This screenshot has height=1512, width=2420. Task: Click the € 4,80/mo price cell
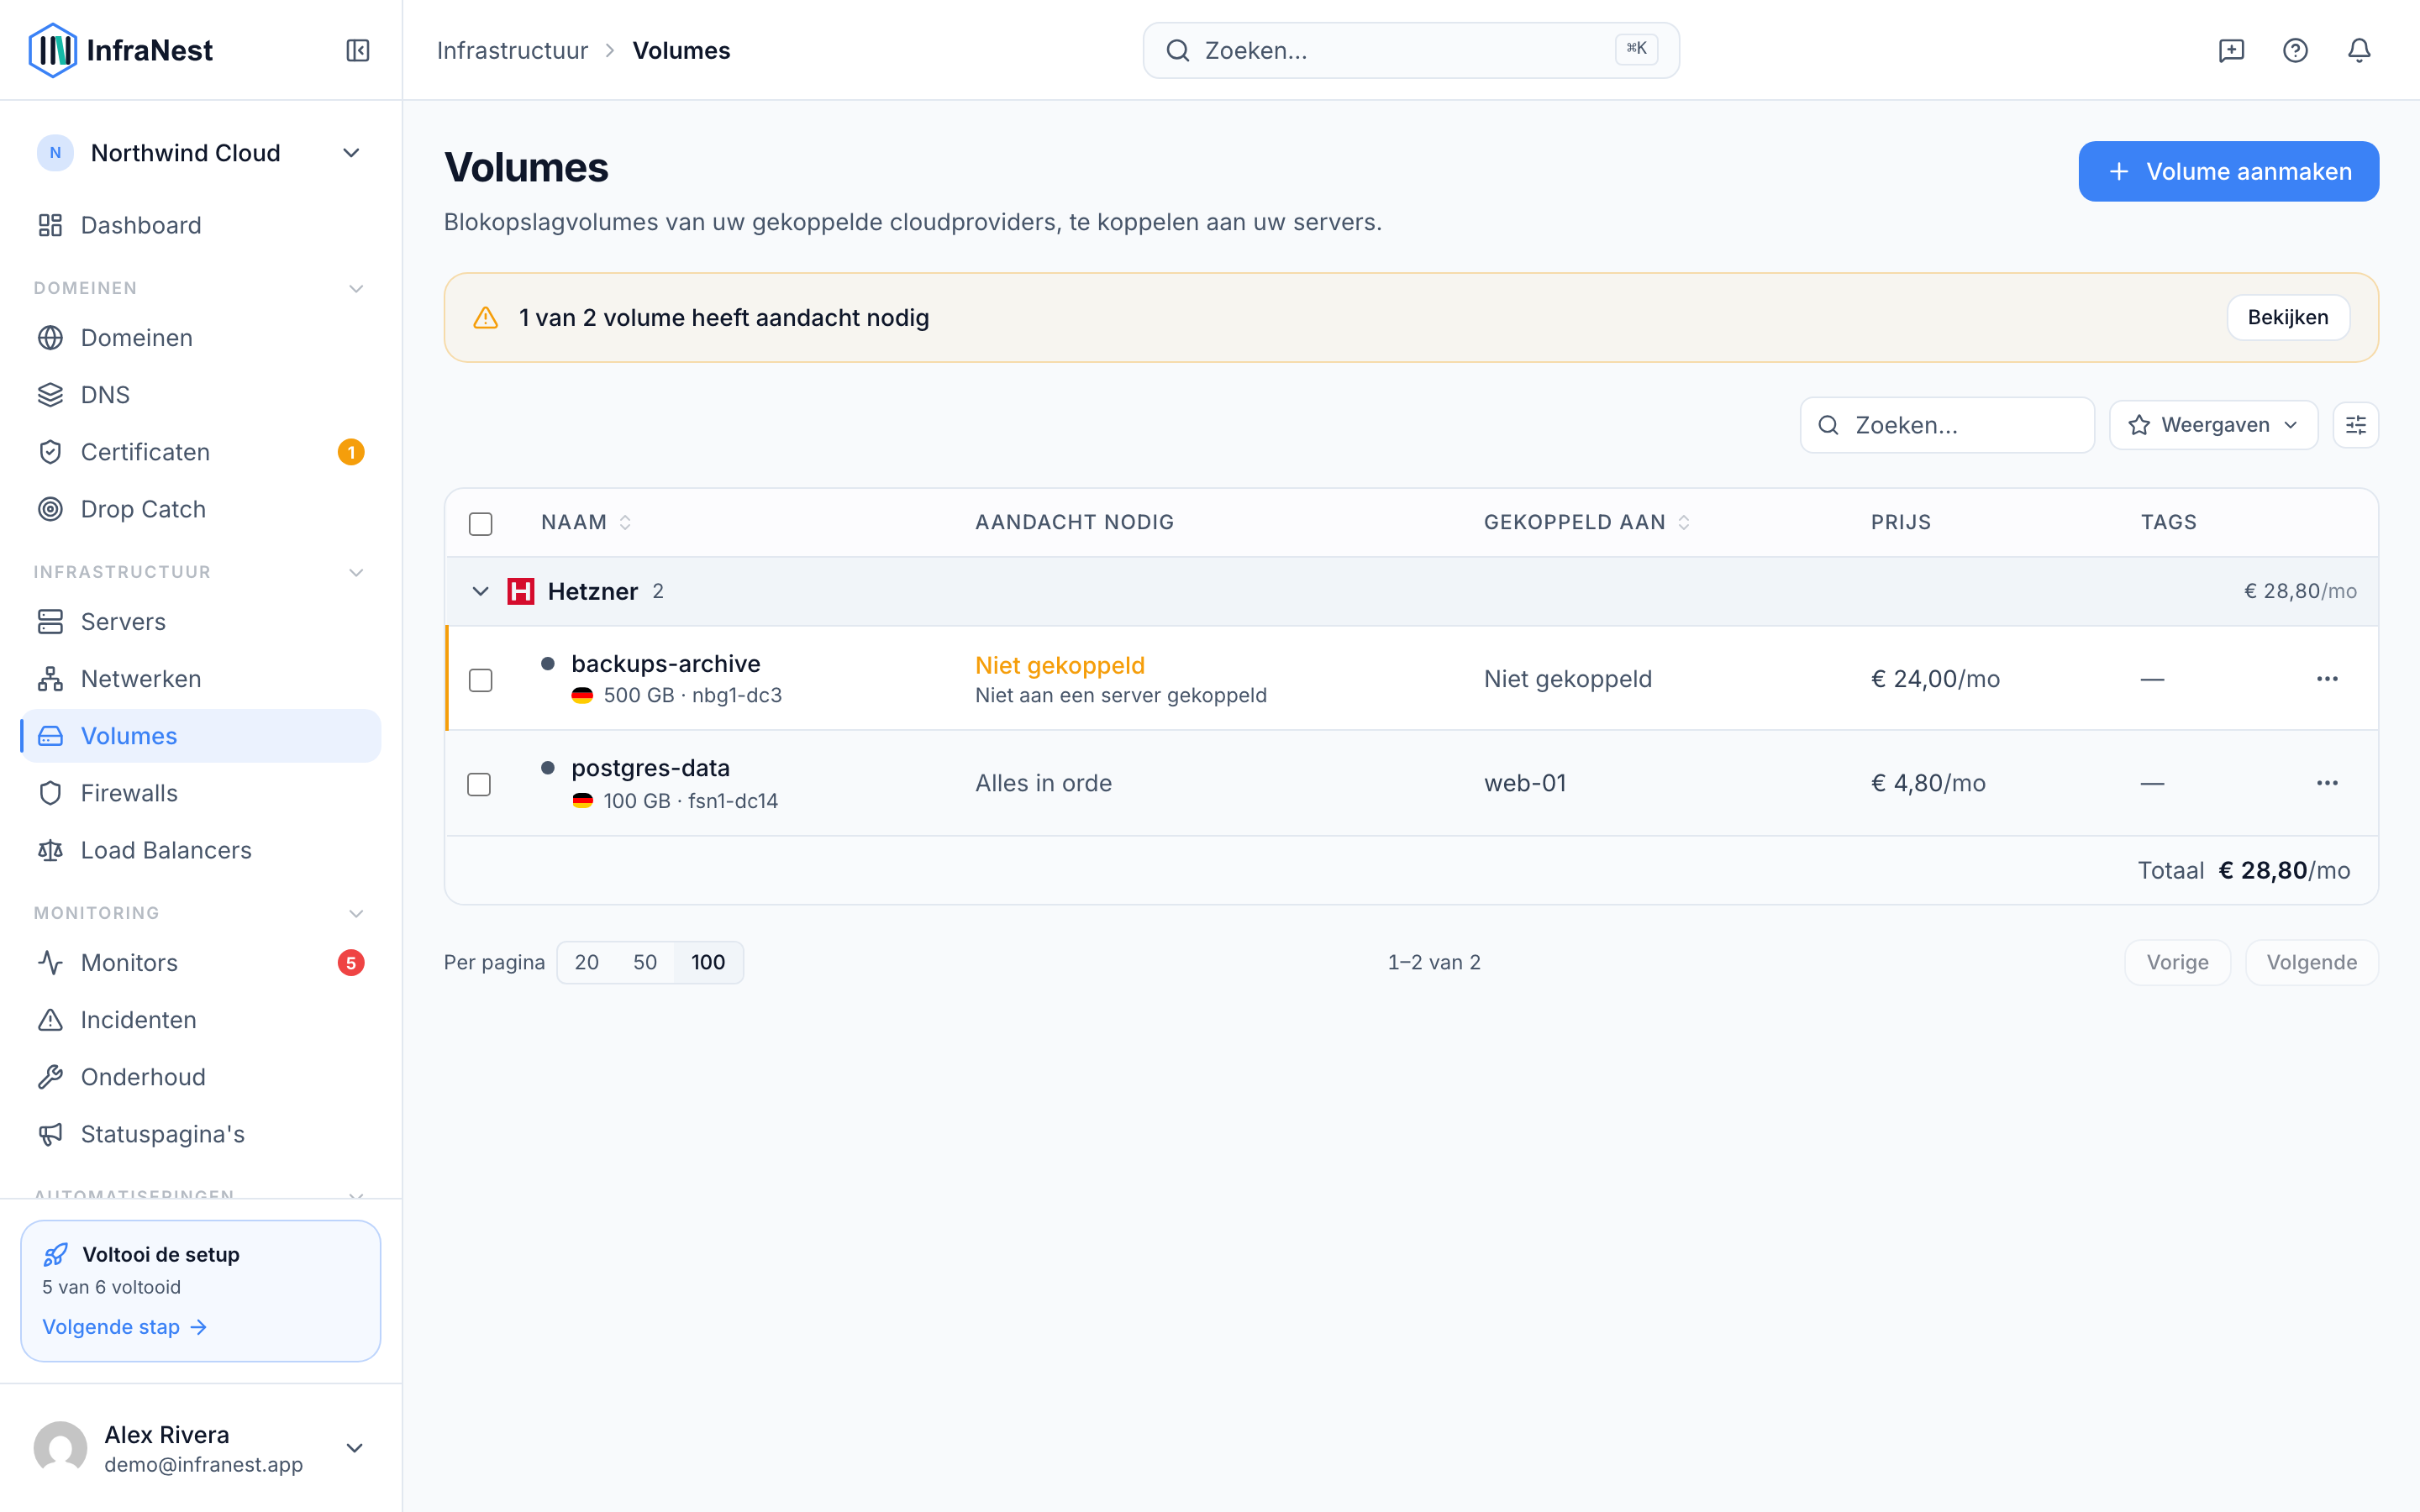1928,783
